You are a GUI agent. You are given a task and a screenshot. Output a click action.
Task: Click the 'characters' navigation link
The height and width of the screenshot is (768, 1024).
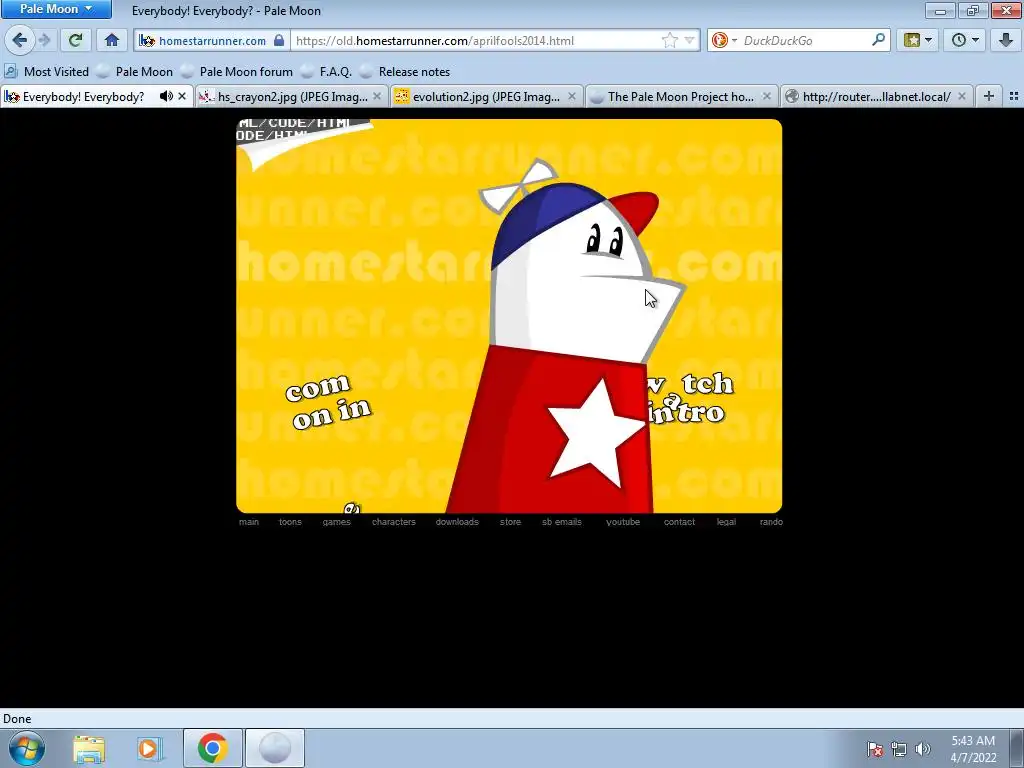tap(394, 522)
